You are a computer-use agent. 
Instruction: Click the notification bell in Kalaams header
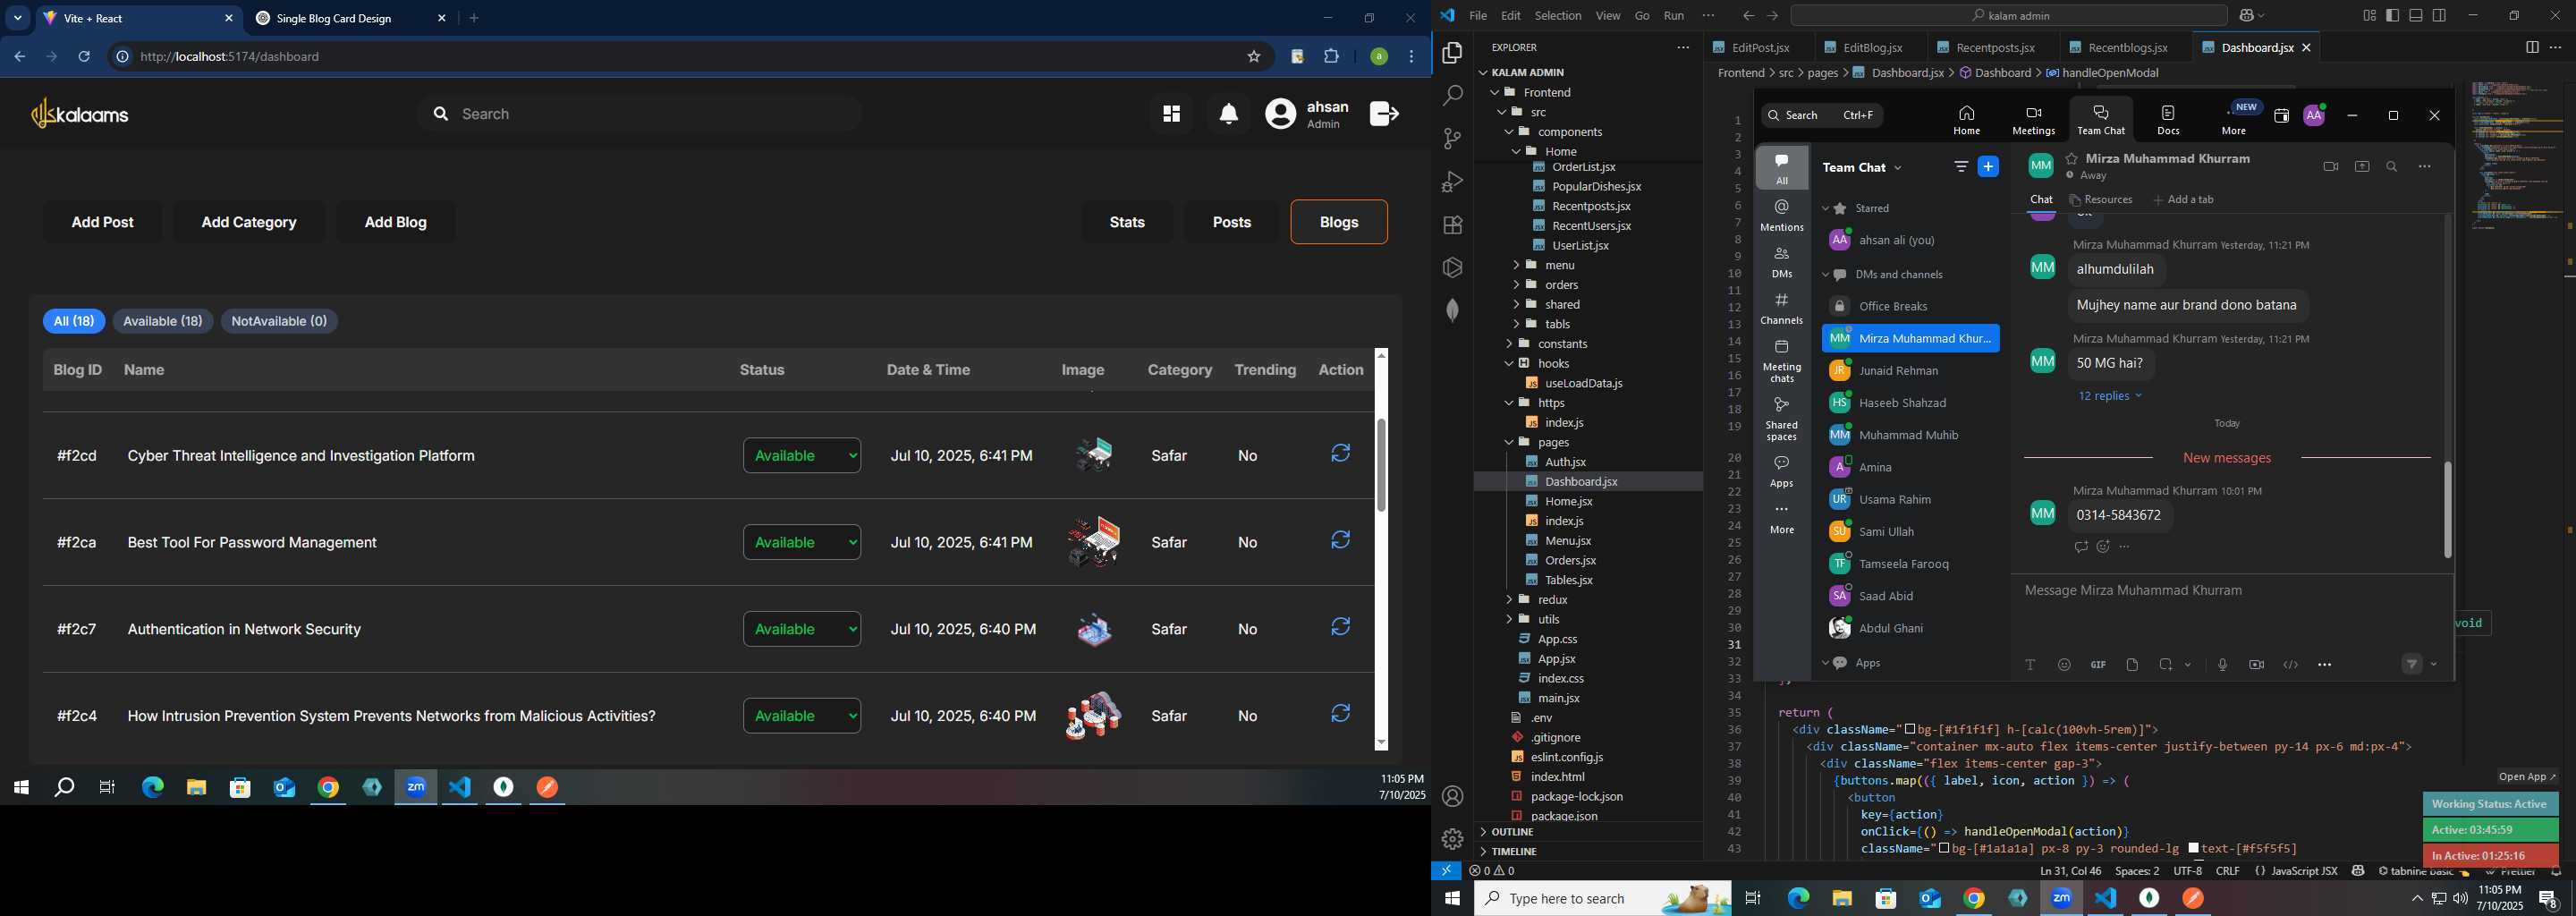point(1229,114)
